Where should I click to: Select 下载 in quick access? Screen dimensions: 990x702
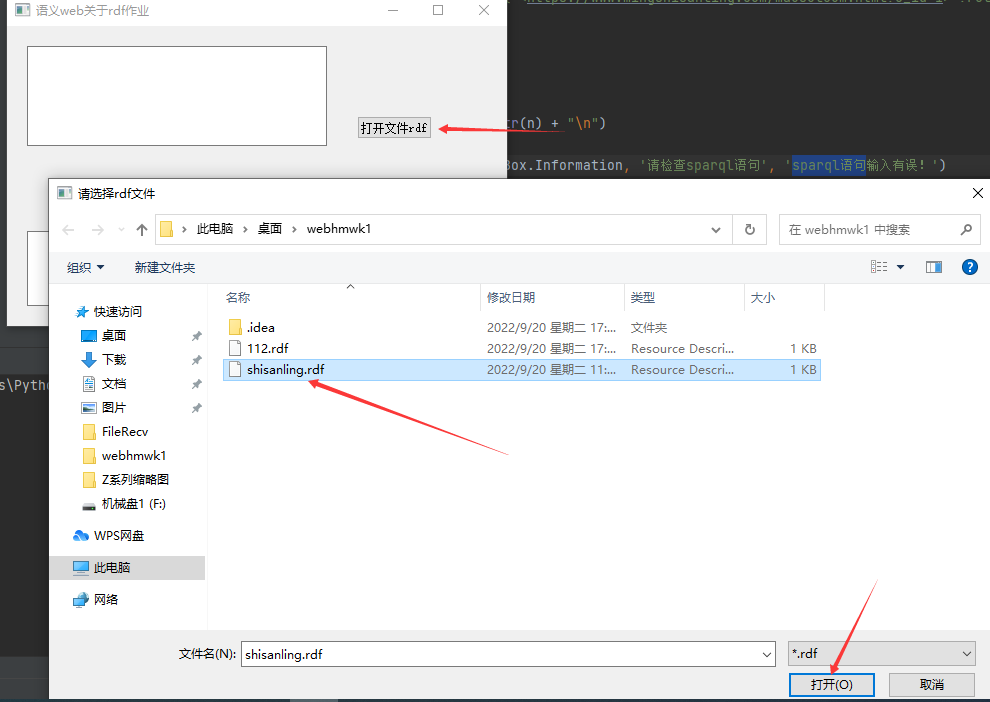(114, 359)
